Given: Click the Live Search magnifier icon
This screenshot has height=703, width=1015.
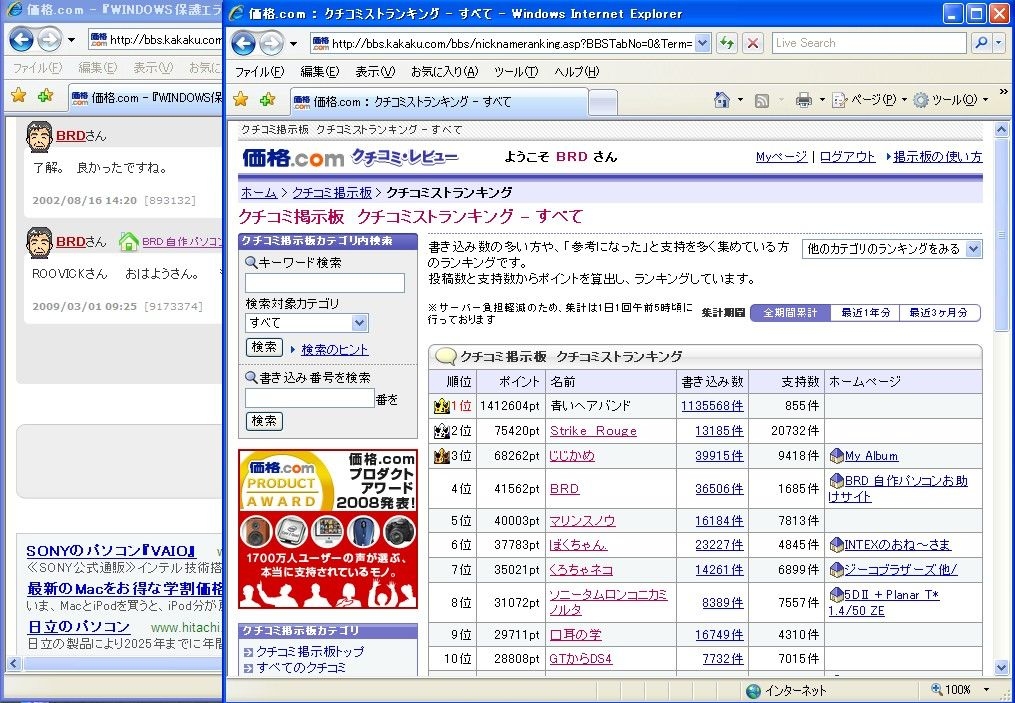Looking at the screenshot, I should [981, 43].
